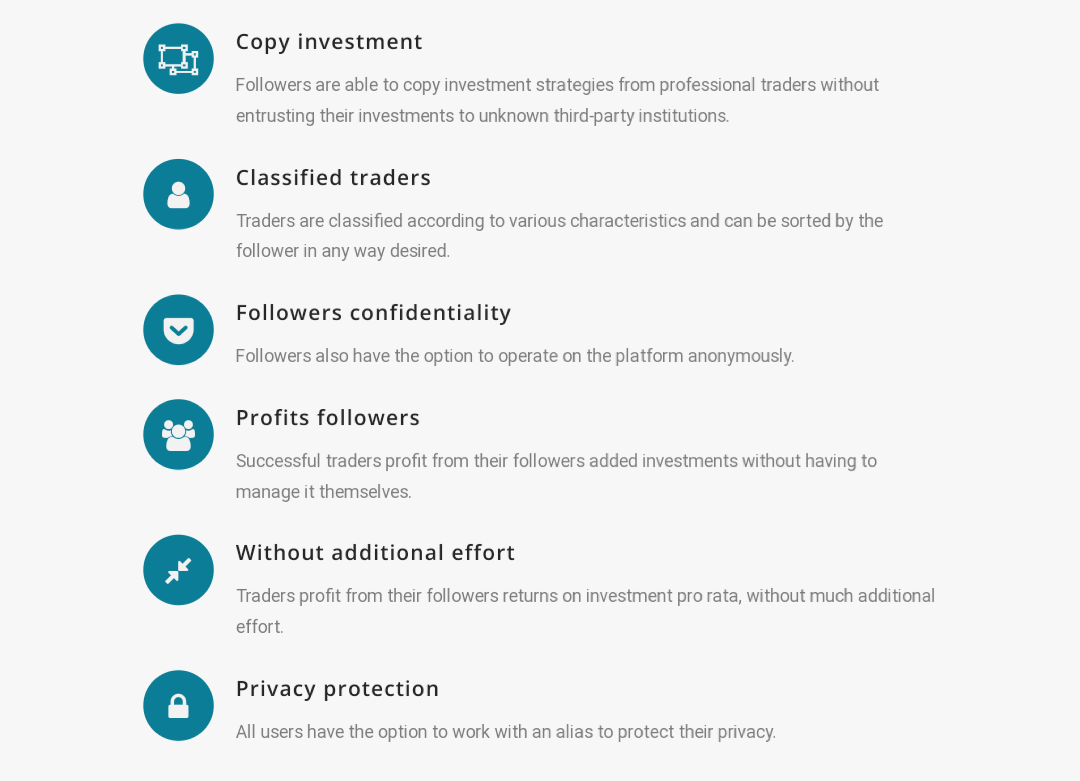Image resolution: width=1080 pixels, height=781 pixels.
Task: Click the Copy investment frame icon
Action: tap(178, 59)
